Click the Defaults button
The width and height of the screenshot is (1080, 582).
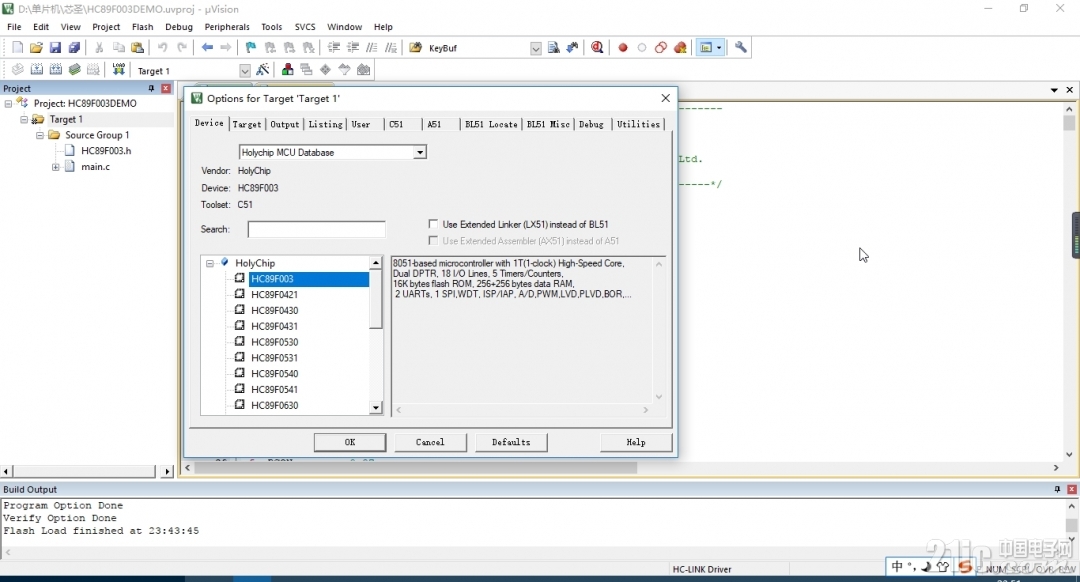511,442
